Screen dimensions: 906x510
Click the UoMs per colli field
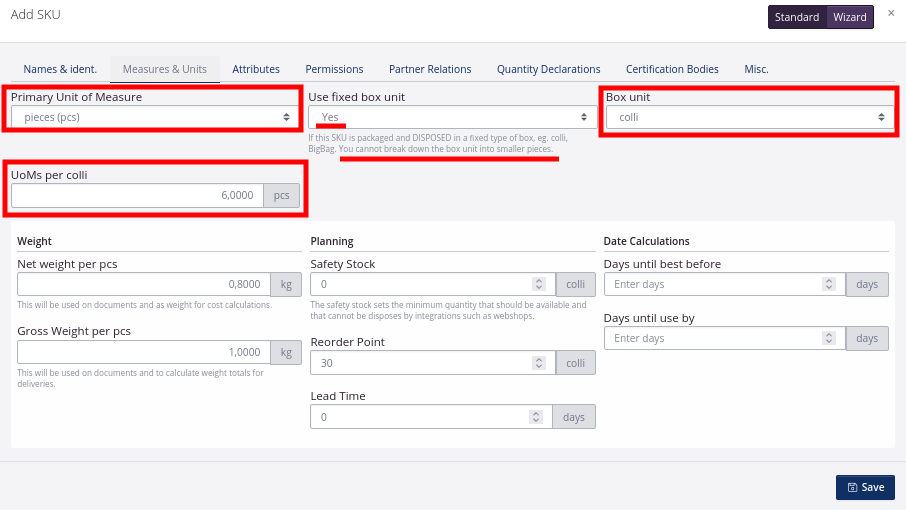click(137, 195)
